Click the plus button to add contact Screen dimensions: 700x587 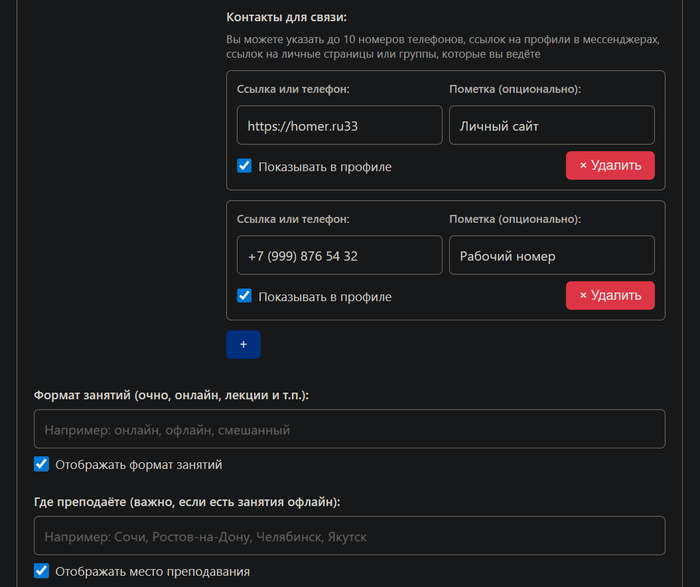click(243, 344)
